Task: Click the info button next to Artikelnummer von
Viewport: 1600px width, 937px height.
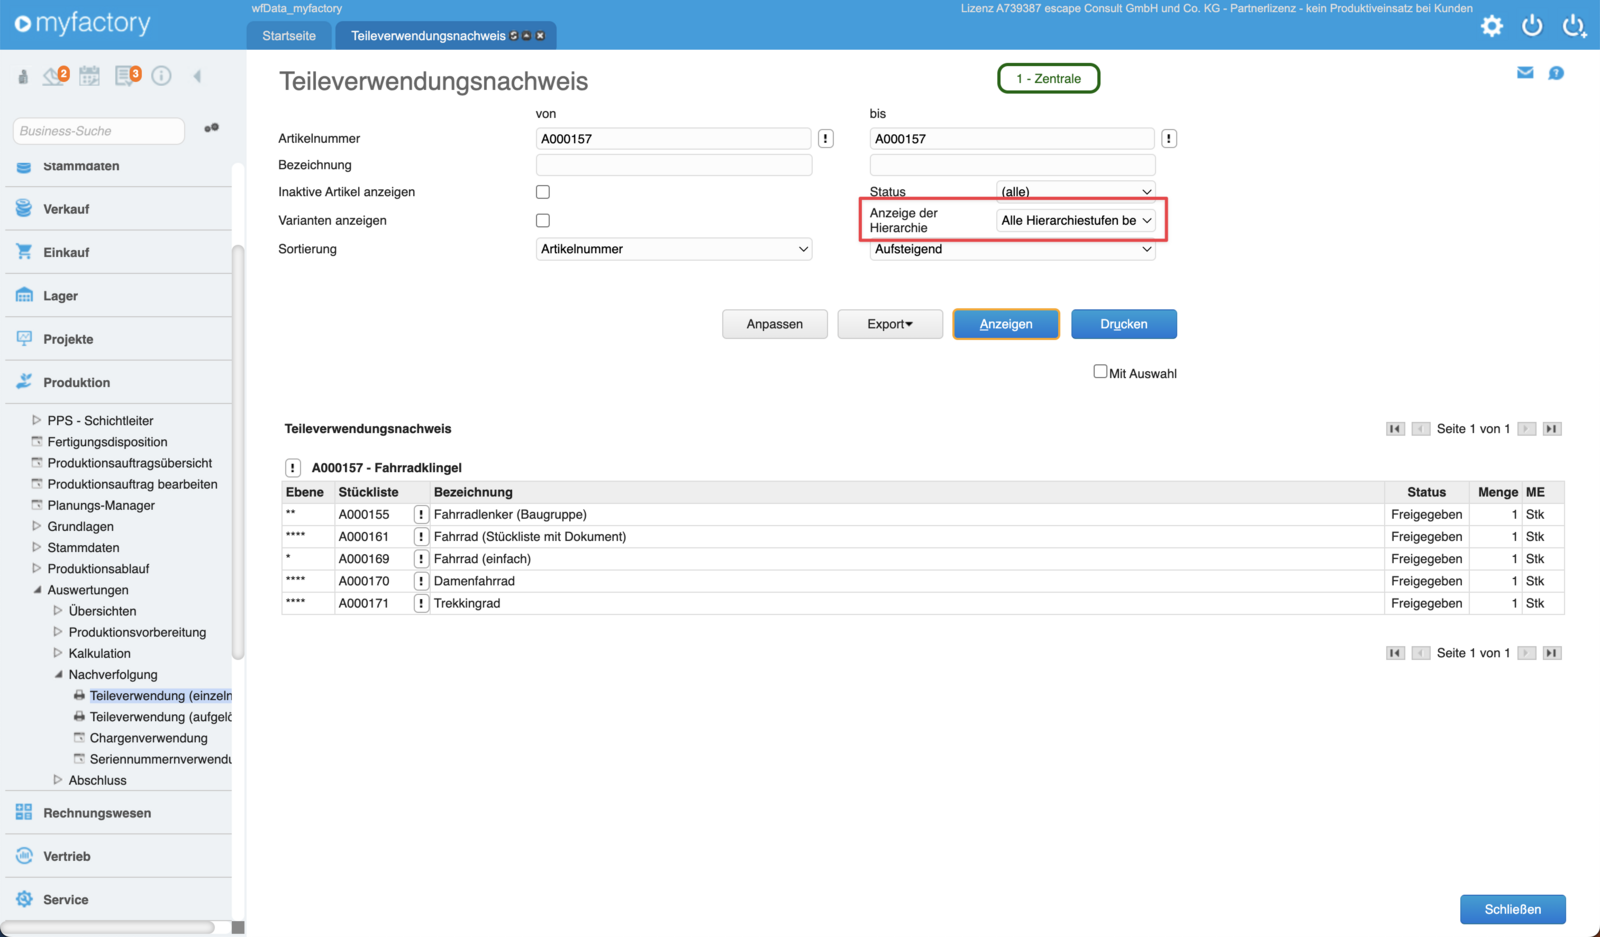Action: pyautogui.click(x=826, y=139)
